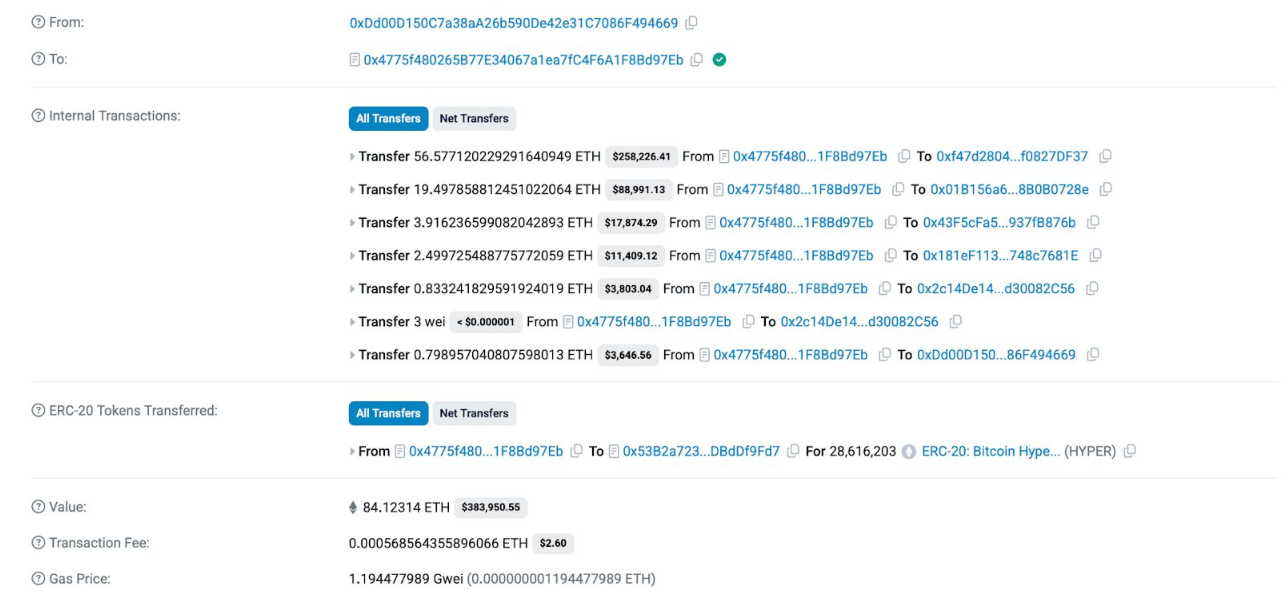
Task: Copy recipient address 0x01B156a6...8B0B0728e
Action: click(x=1106, y=190)
